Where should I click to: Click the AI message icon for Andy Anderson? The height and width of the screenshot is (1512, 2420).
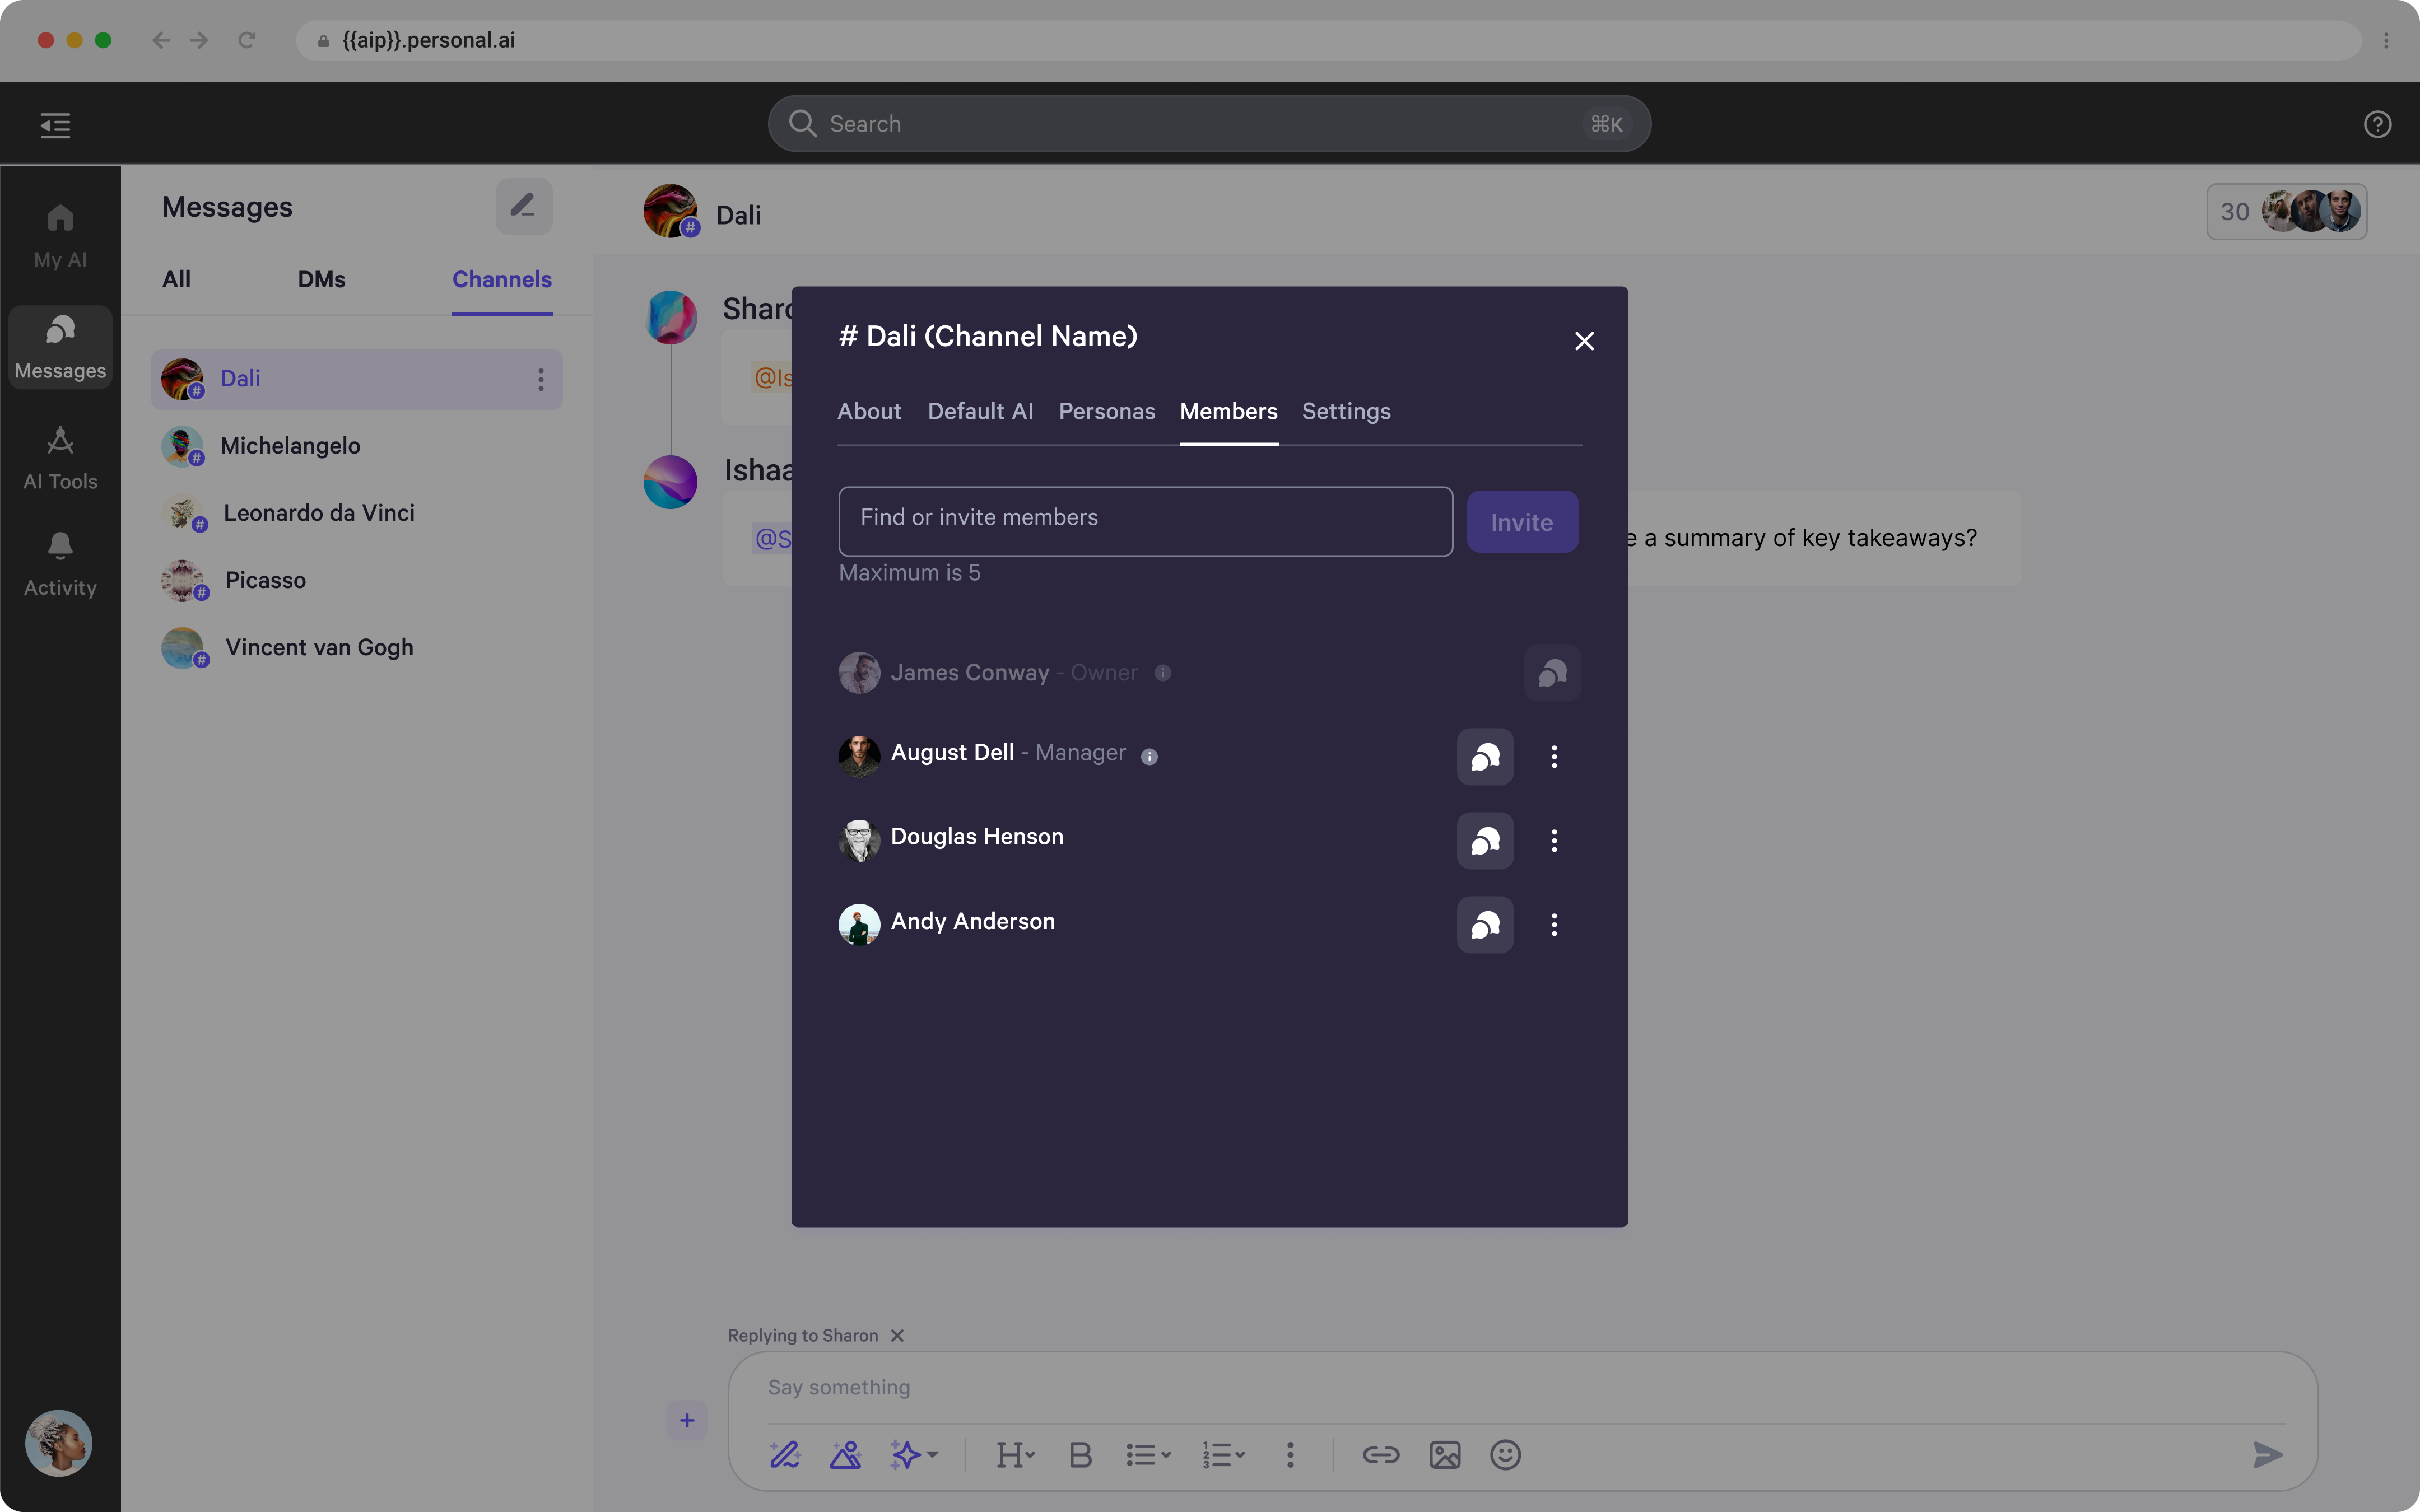(1484, 925)
